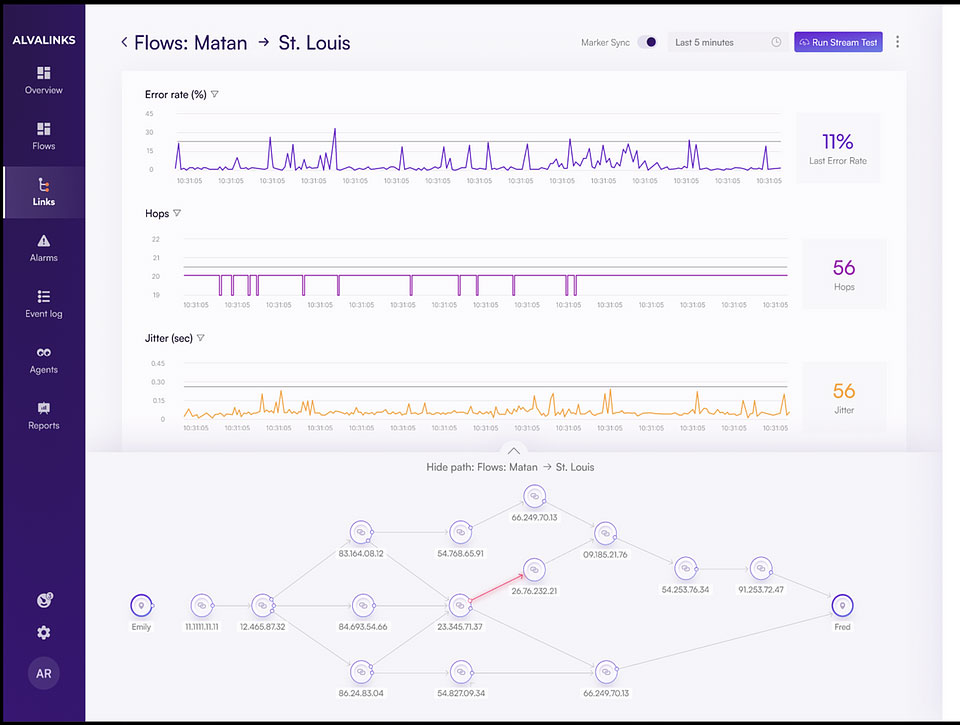Open Agents from the sidebar
Viewport: 960px width, 725px height.
coord(43,353)
